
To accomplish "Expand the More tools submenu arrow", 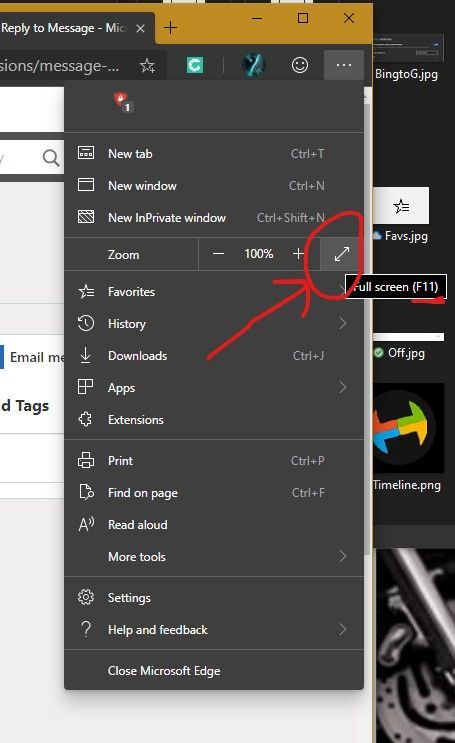I will pos(343,556).
